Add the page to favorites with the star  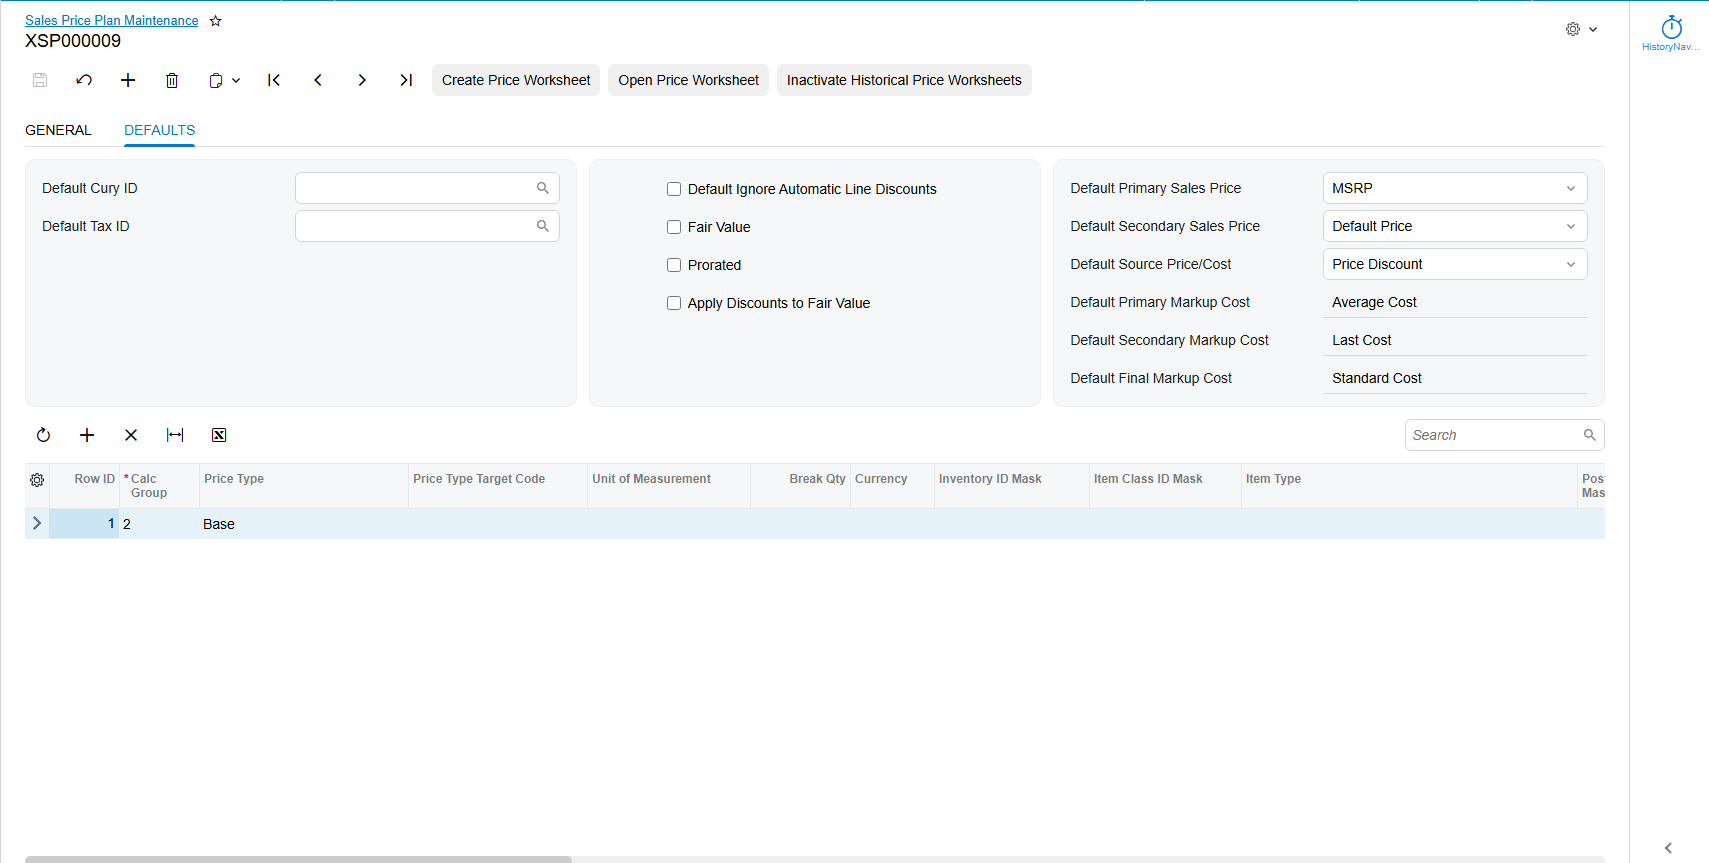point(215,21)
